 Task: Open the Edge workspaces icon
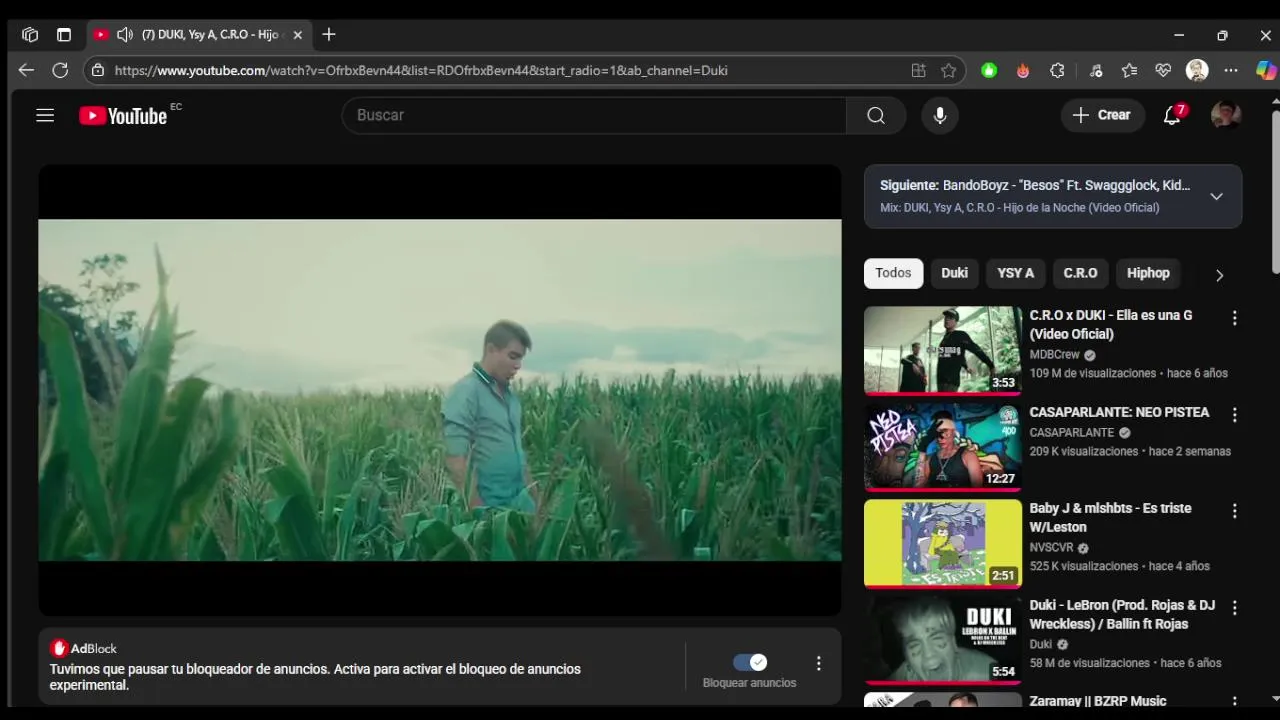30,35
